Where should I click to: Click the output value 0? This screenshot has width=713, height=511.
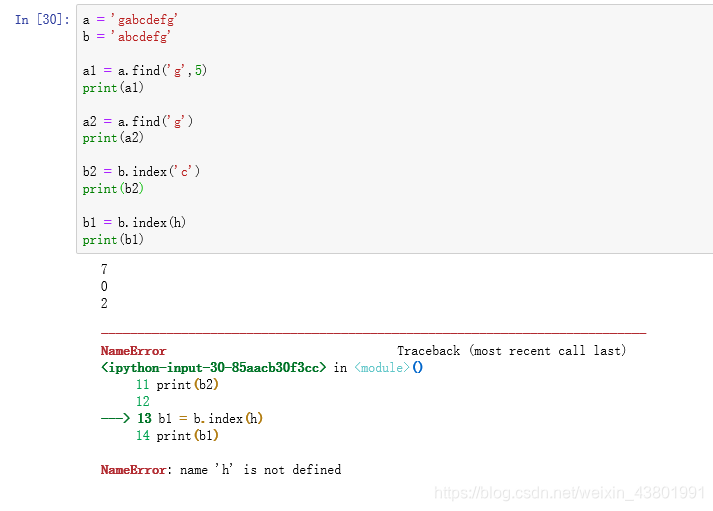pos(104,286)
